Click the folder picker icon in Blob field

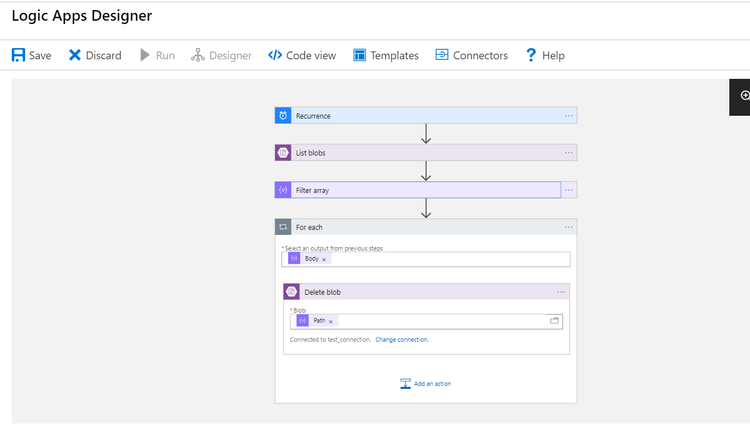point(555,321)
